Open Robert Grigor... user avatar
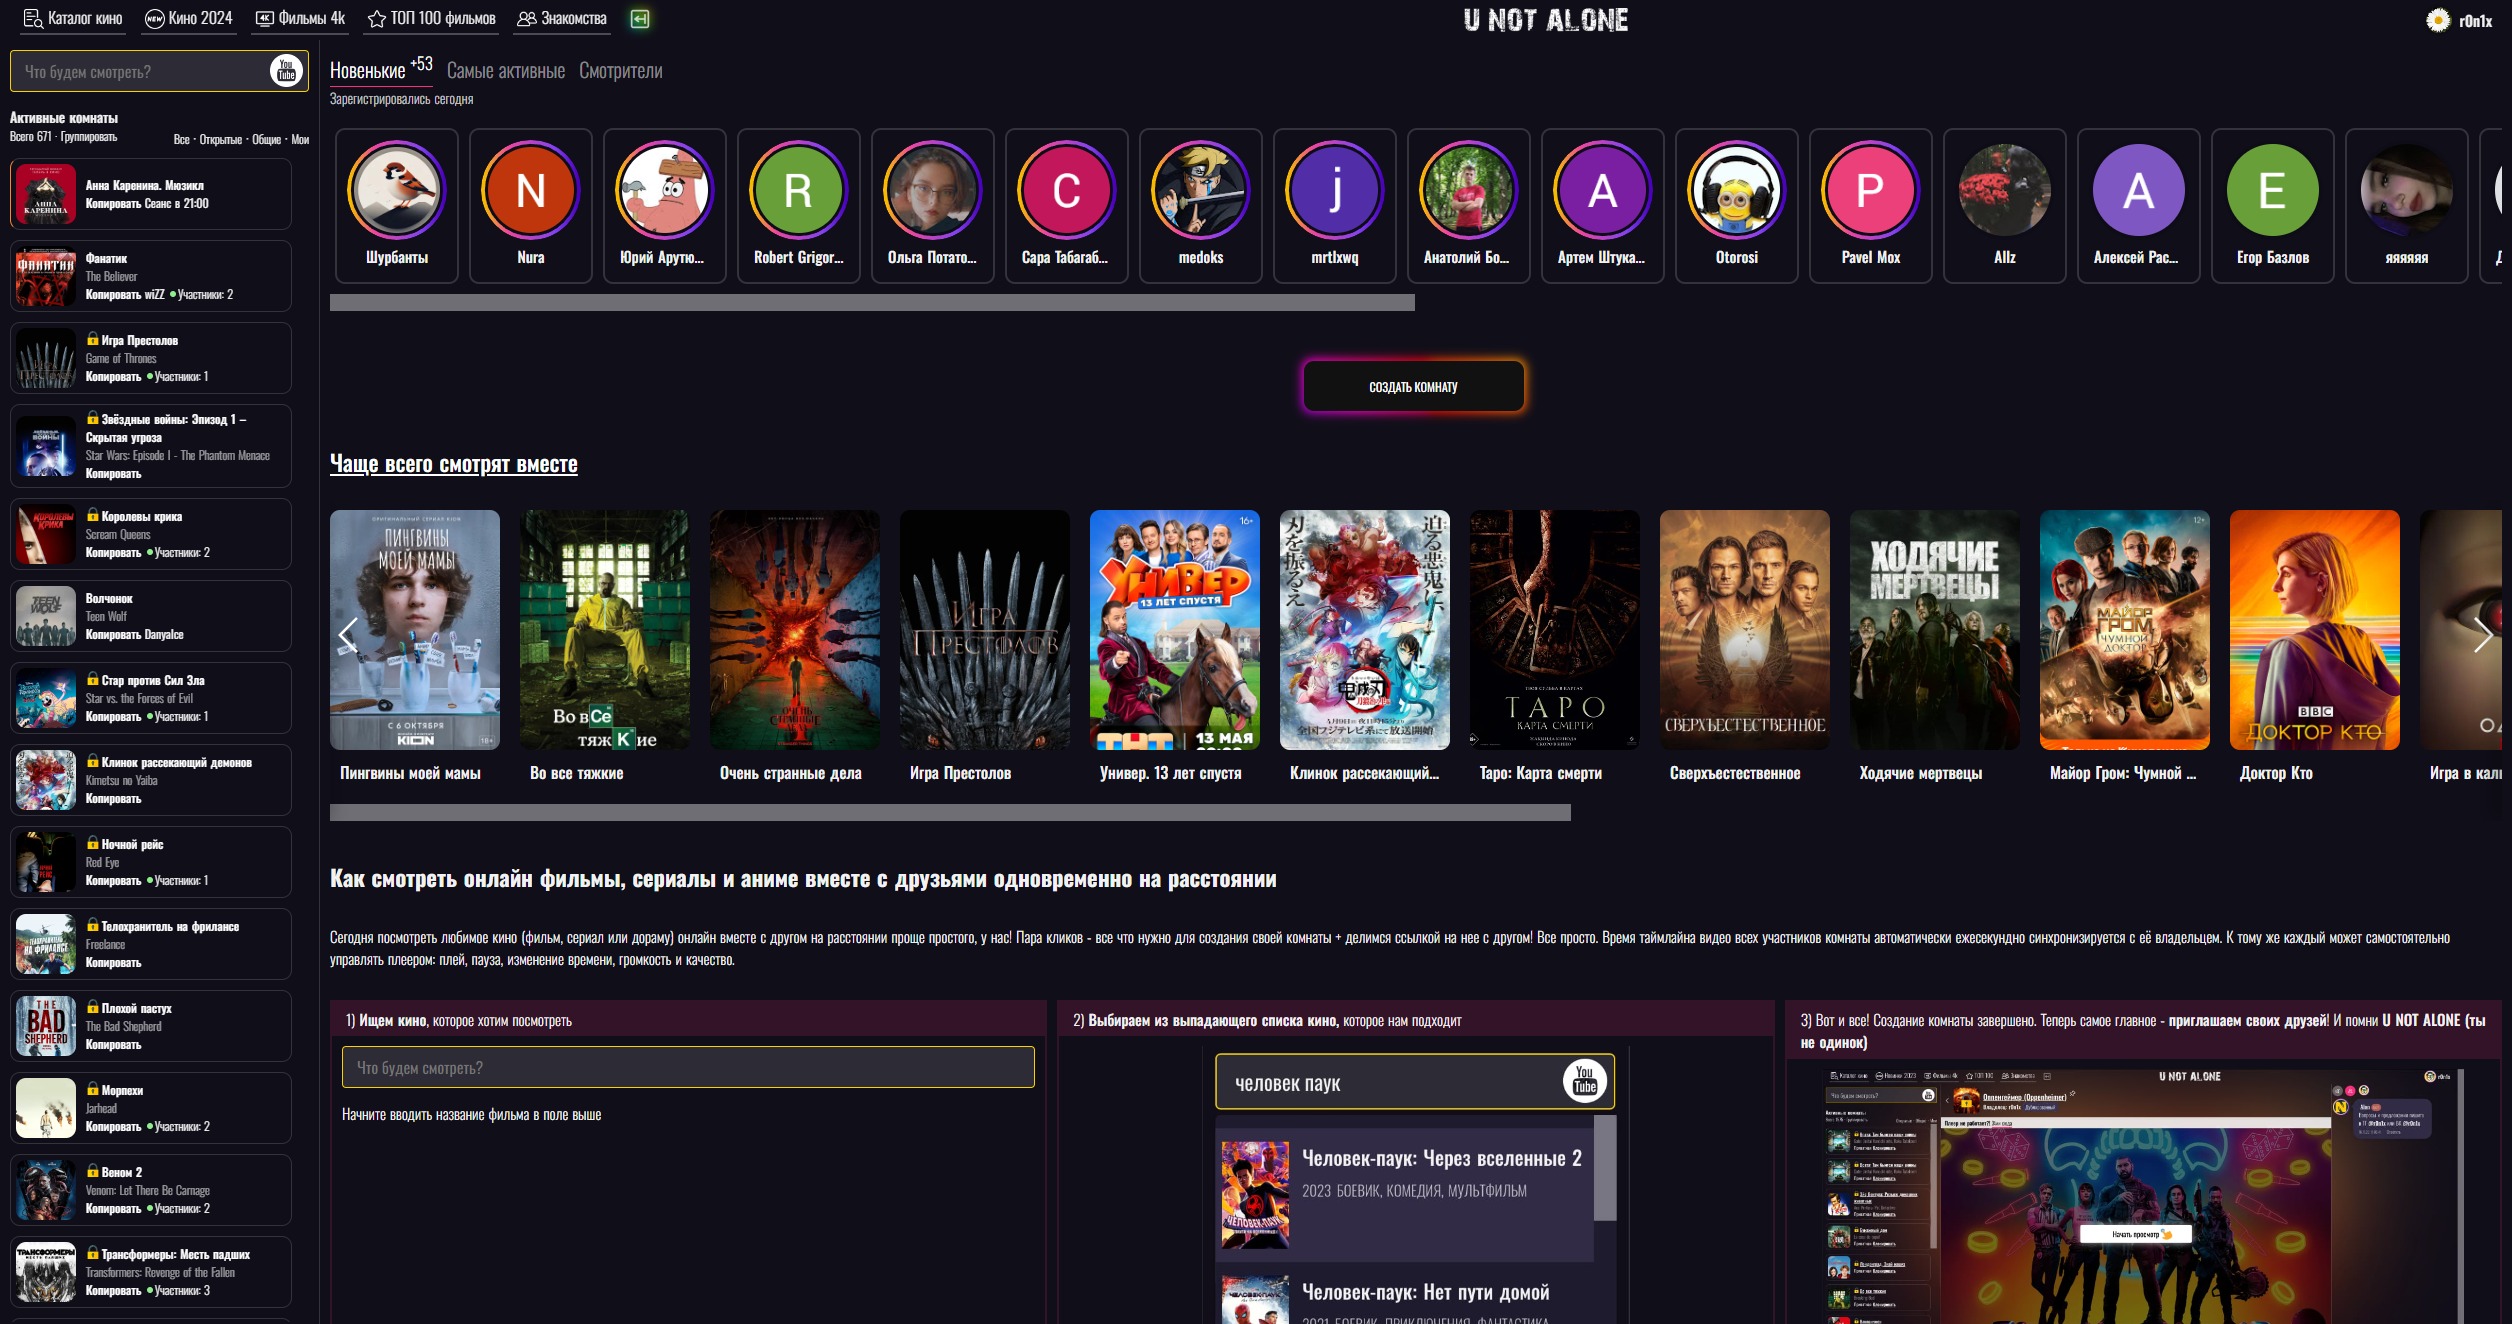This screenshot has width=2512, height=1324. point(799,190)
